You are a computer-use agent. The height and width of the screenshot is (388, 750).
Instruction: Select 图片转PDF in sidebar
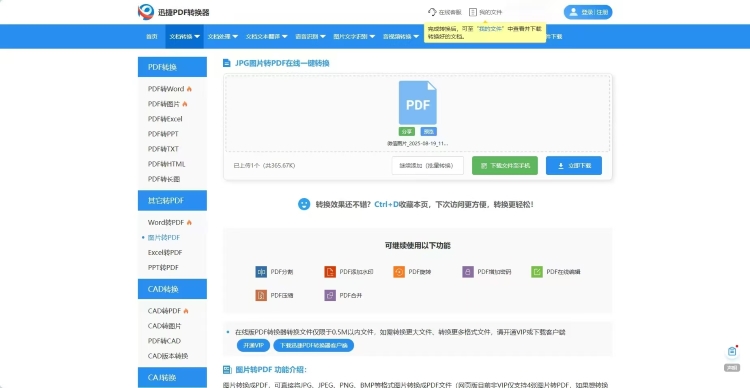(x=164, y=237)
